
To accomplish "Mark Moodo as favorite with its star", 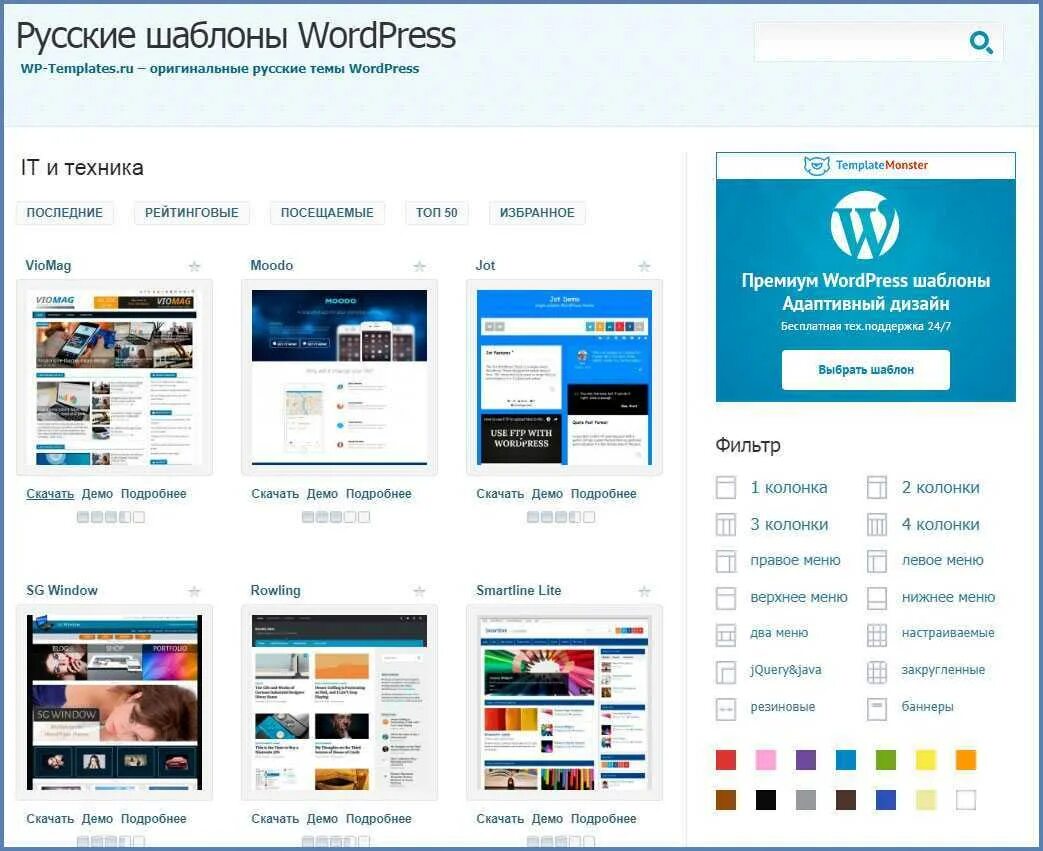I will 419,266.
